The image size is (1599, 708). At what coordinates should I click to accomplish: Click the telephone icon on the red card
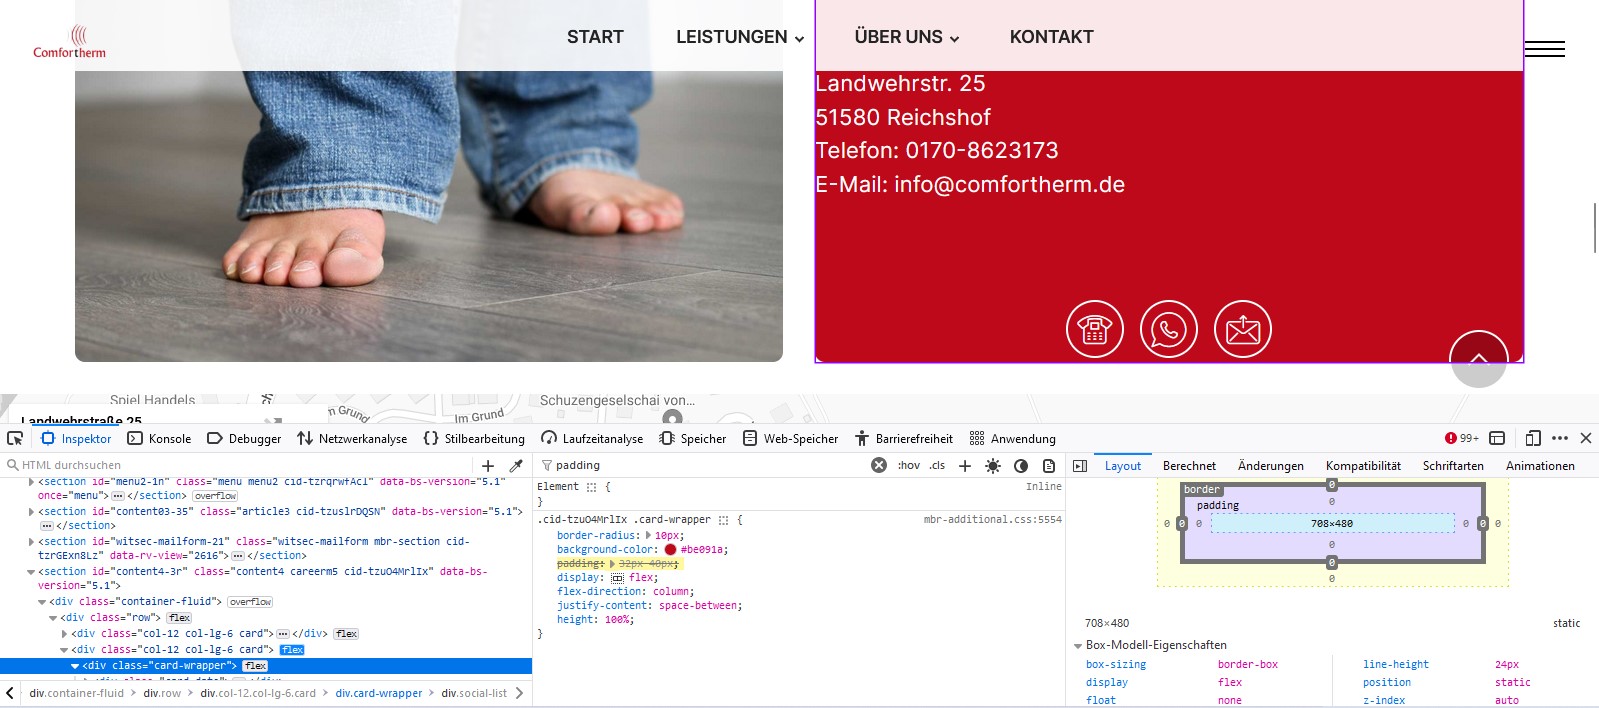coord(1094,329)
